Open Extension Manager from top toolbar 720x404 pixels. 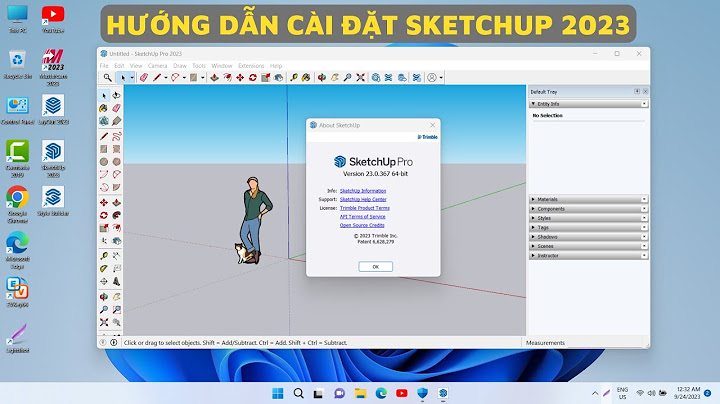coord(416,78)
